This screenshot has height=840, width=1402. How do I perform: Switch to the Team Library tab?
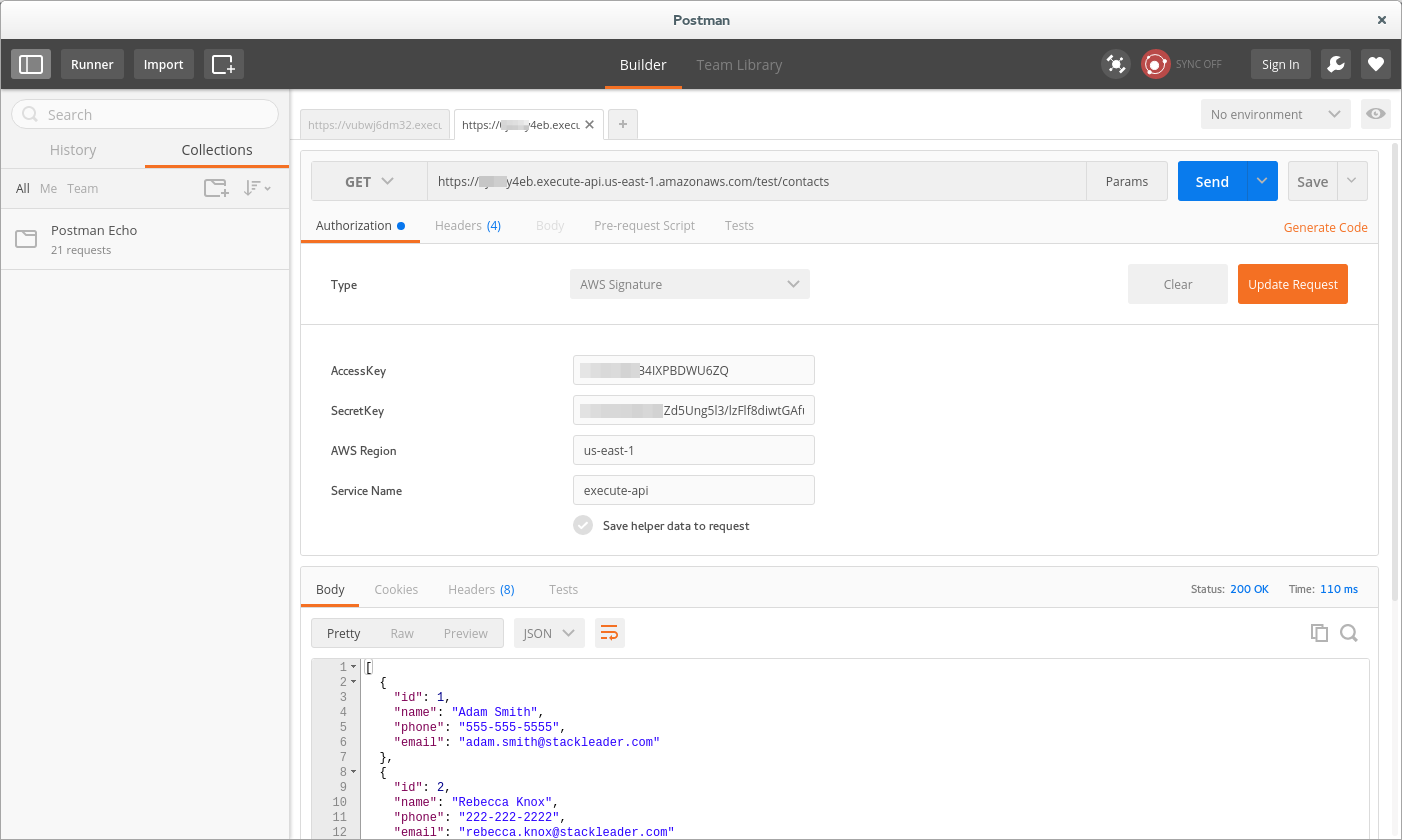[739, 65]
